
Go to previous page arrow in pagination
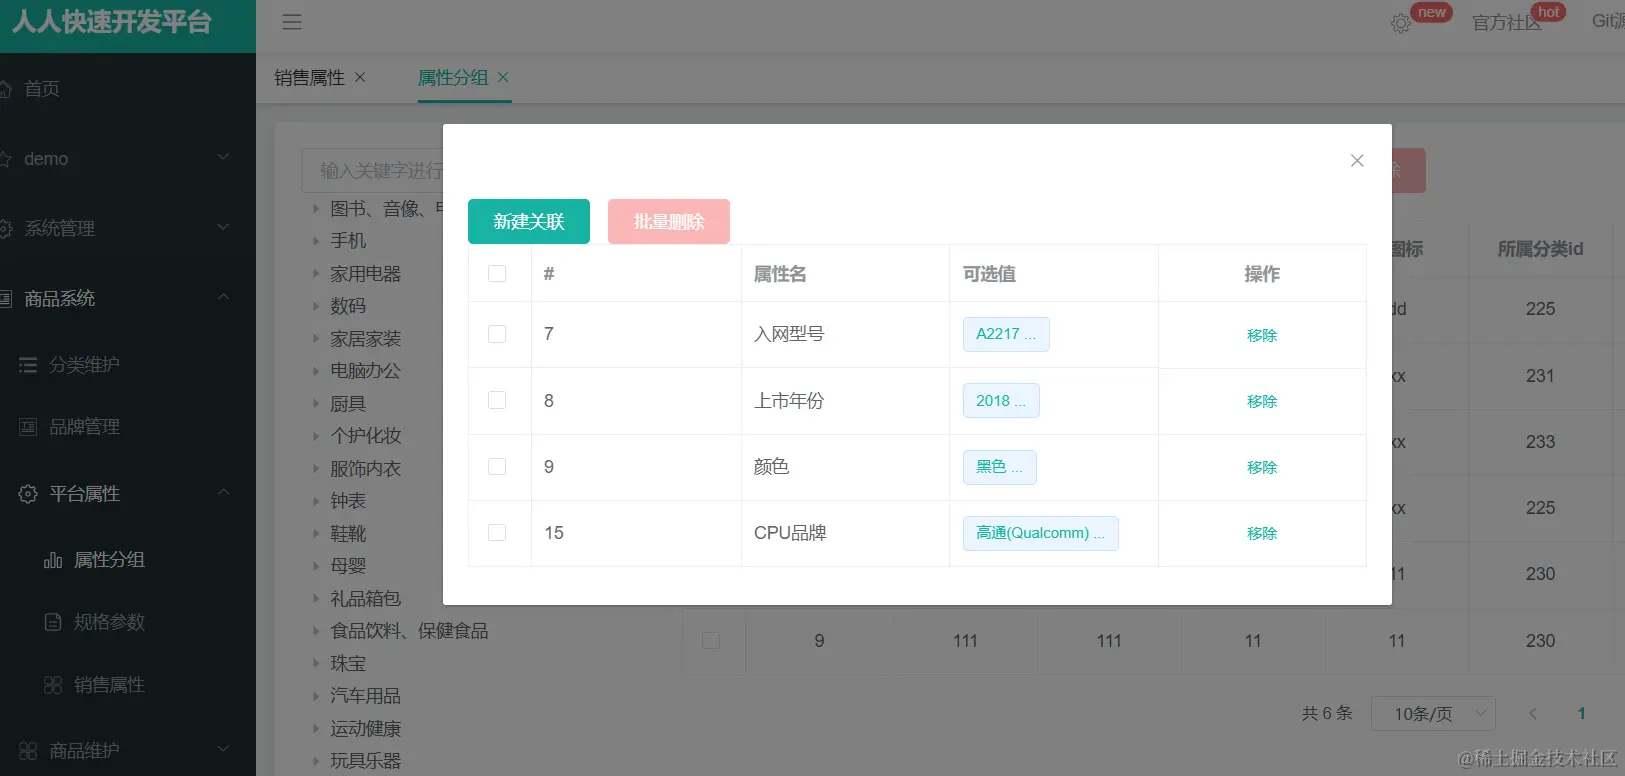click(x=1533, y=714)
